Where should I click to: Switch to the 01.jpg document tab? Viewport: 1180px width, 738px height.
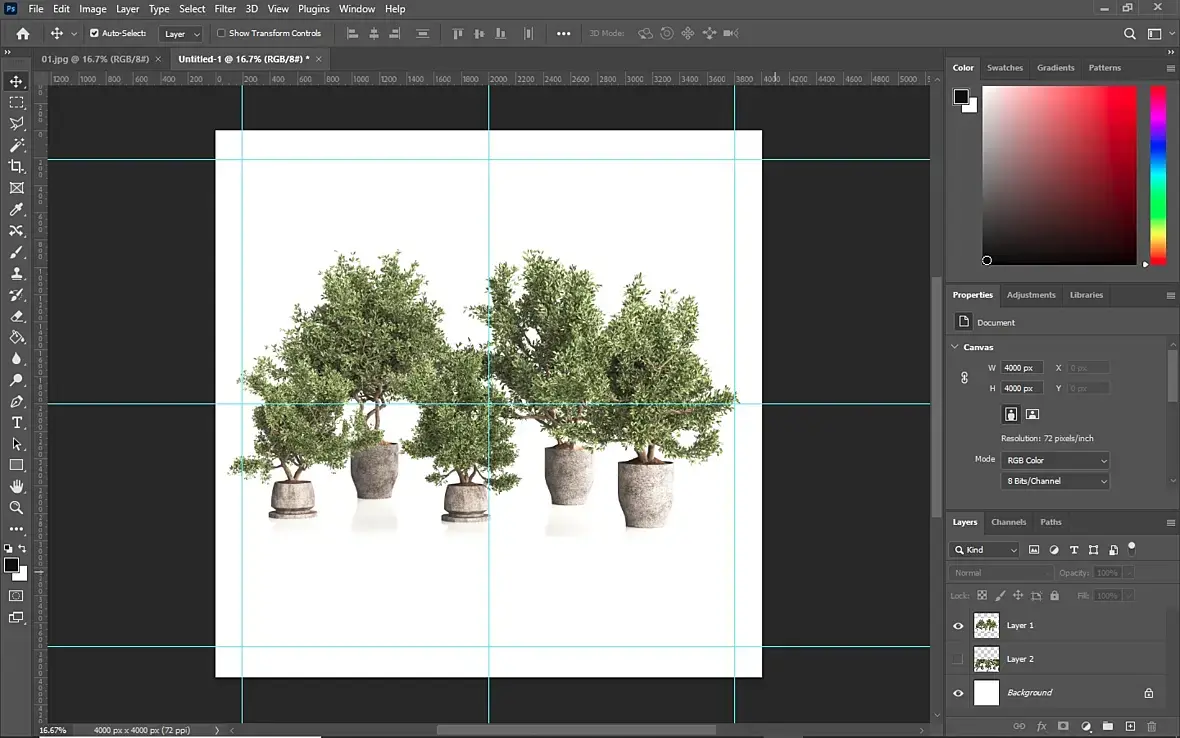pyautogui.click(x=95, y=59)
